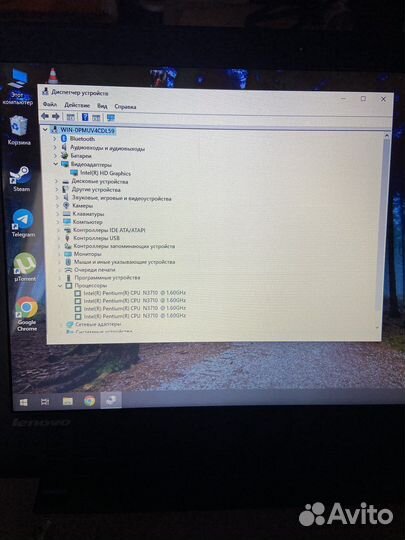Click the speaker icon beside Аудиовходы и аудиовыходы
The image size is (405, 540).
point(64,147)
